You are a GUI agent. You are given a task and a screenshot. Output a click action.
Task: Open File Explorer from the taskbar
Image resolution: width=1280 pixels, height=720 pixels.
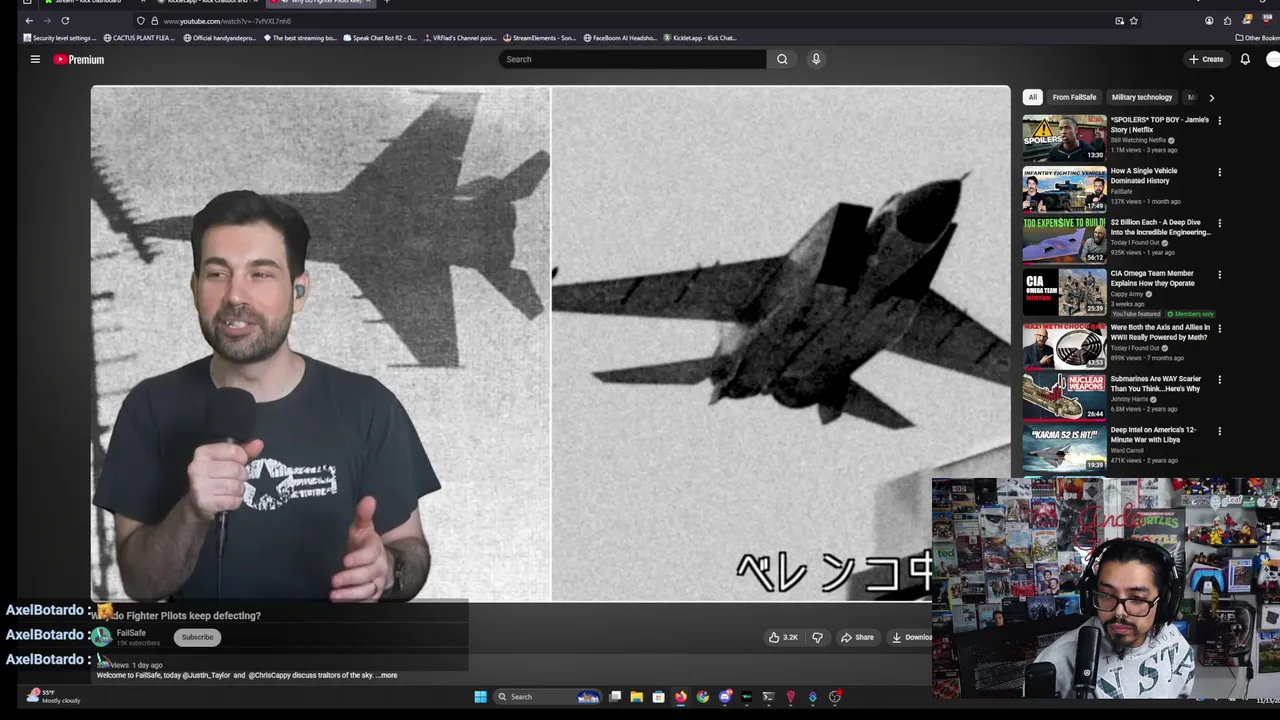pos(636,697)
